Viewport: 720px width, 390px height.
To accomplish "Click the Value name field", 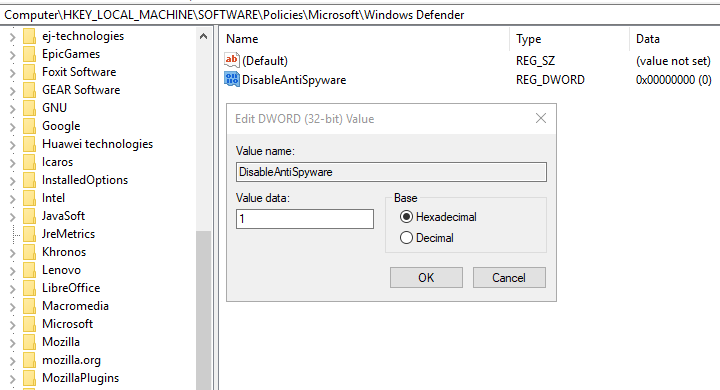I will click(x=391, y=172).
